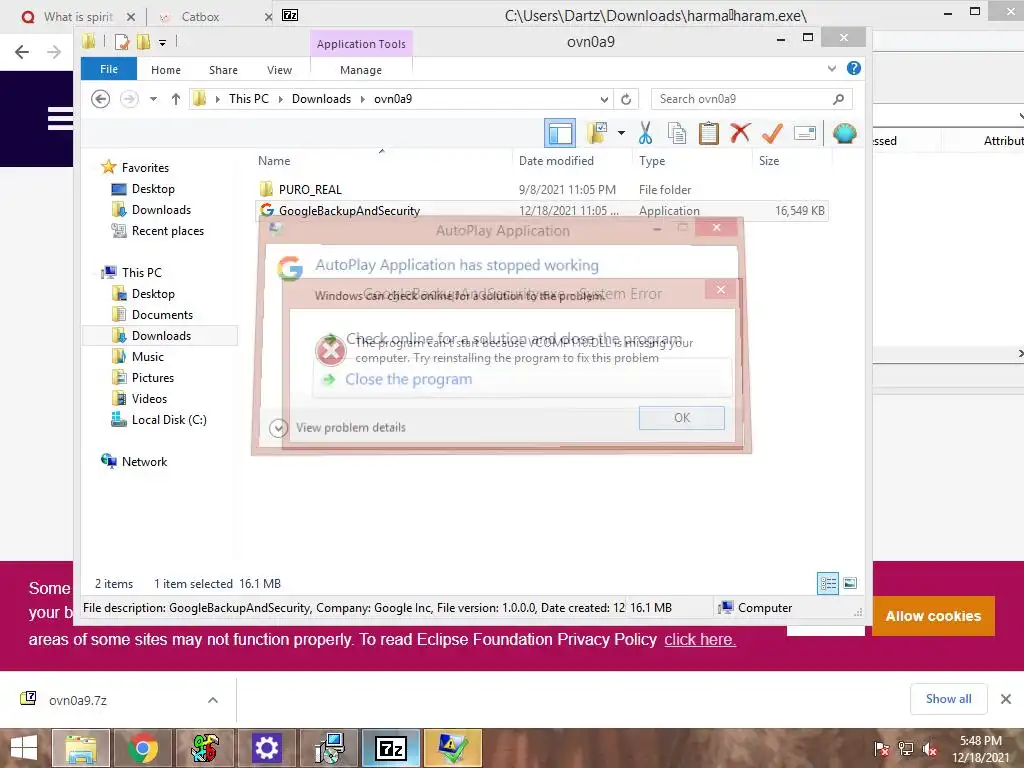
Task: Refresh the ovn0a9 folder view
Action: [626, 99]
